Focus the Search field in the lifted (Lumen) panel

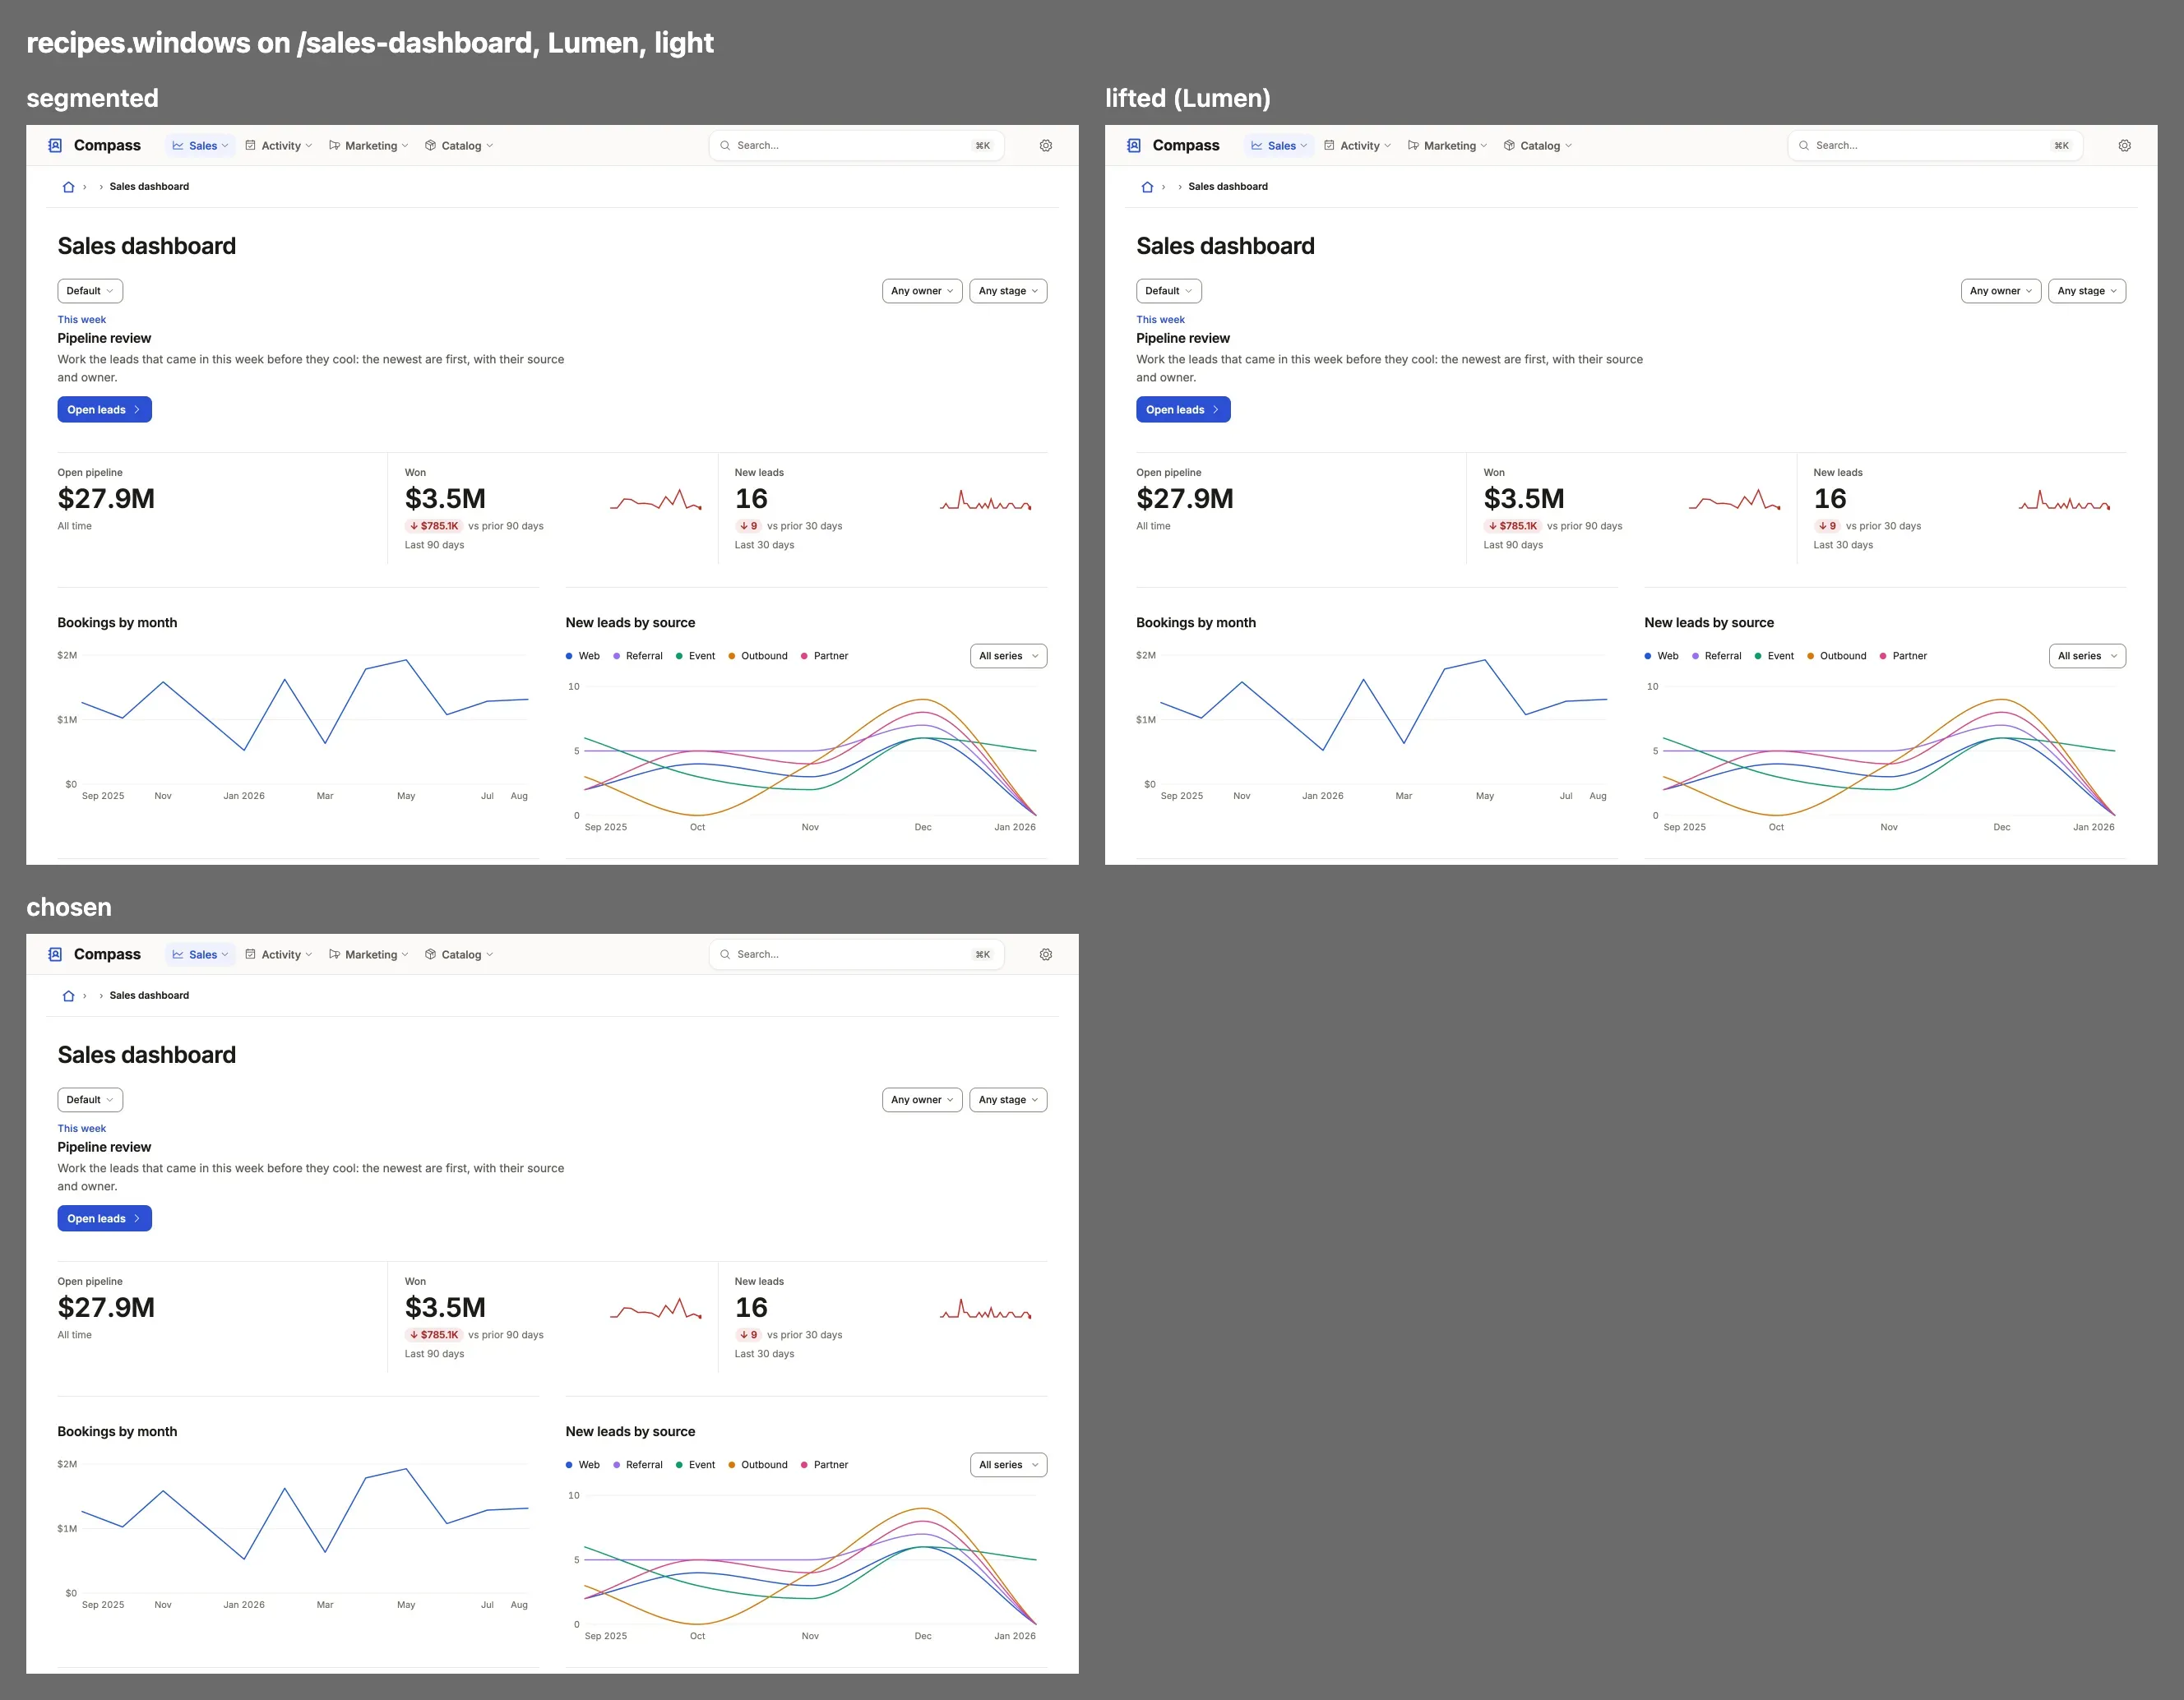tap(1935, 145)
